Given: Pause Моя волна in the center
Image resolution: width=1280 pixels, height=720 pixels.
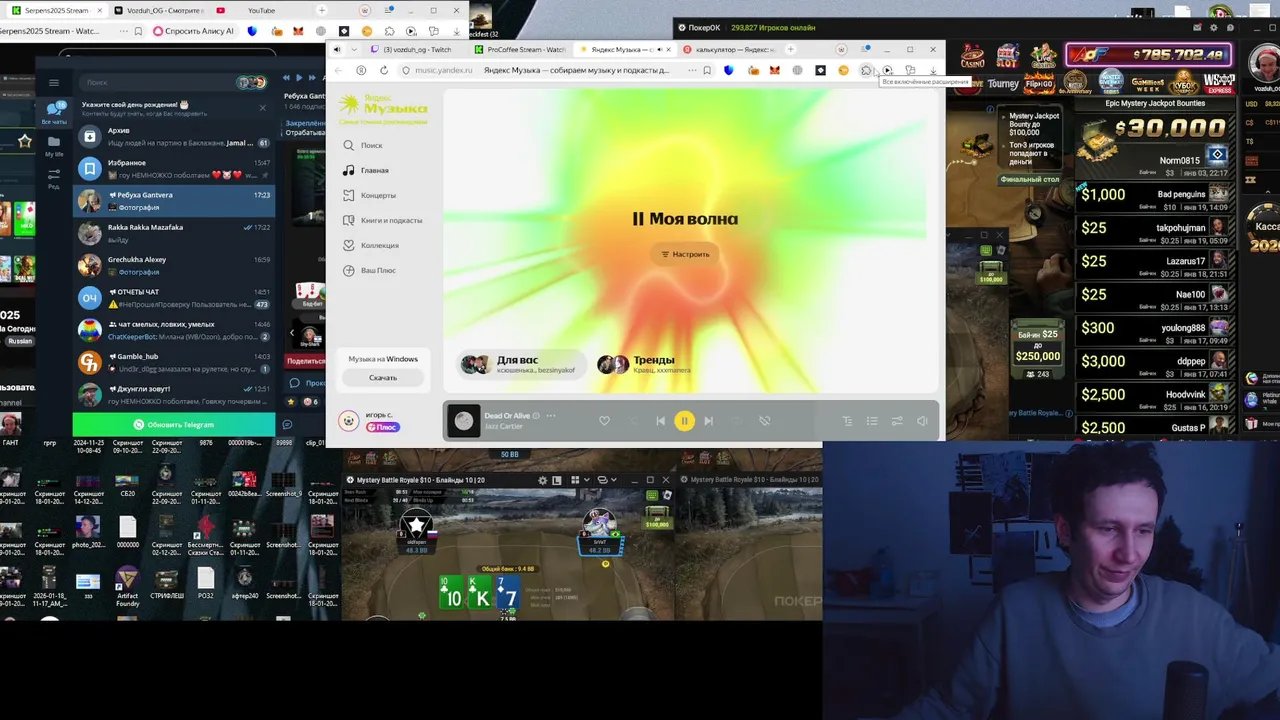Looking at the screenshot, I should pyautogui.click(x=638, y=219).
